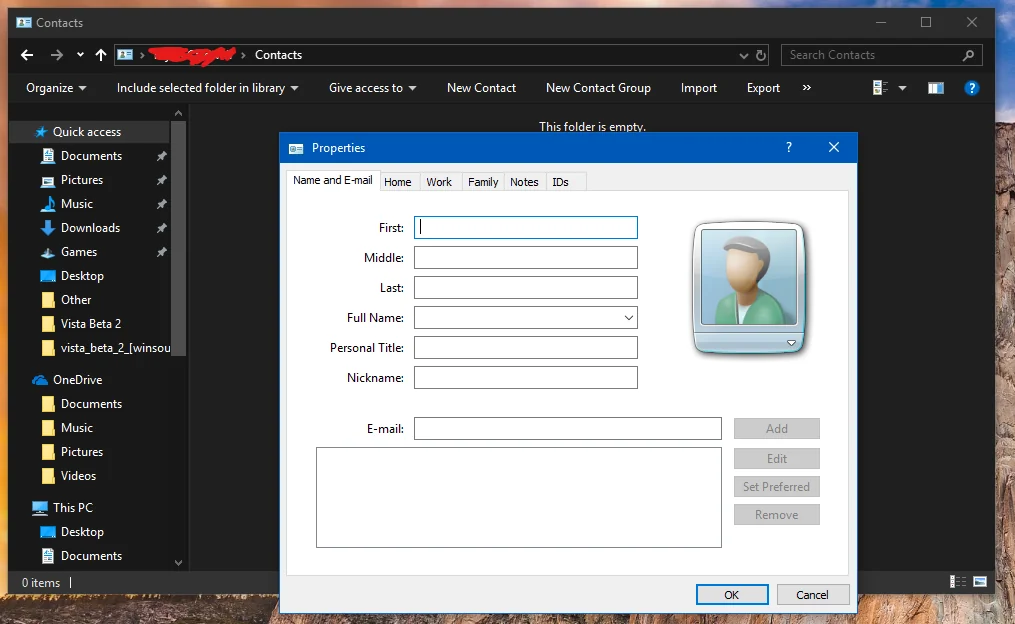Open the Full Name dropdown

pos(628,318)
